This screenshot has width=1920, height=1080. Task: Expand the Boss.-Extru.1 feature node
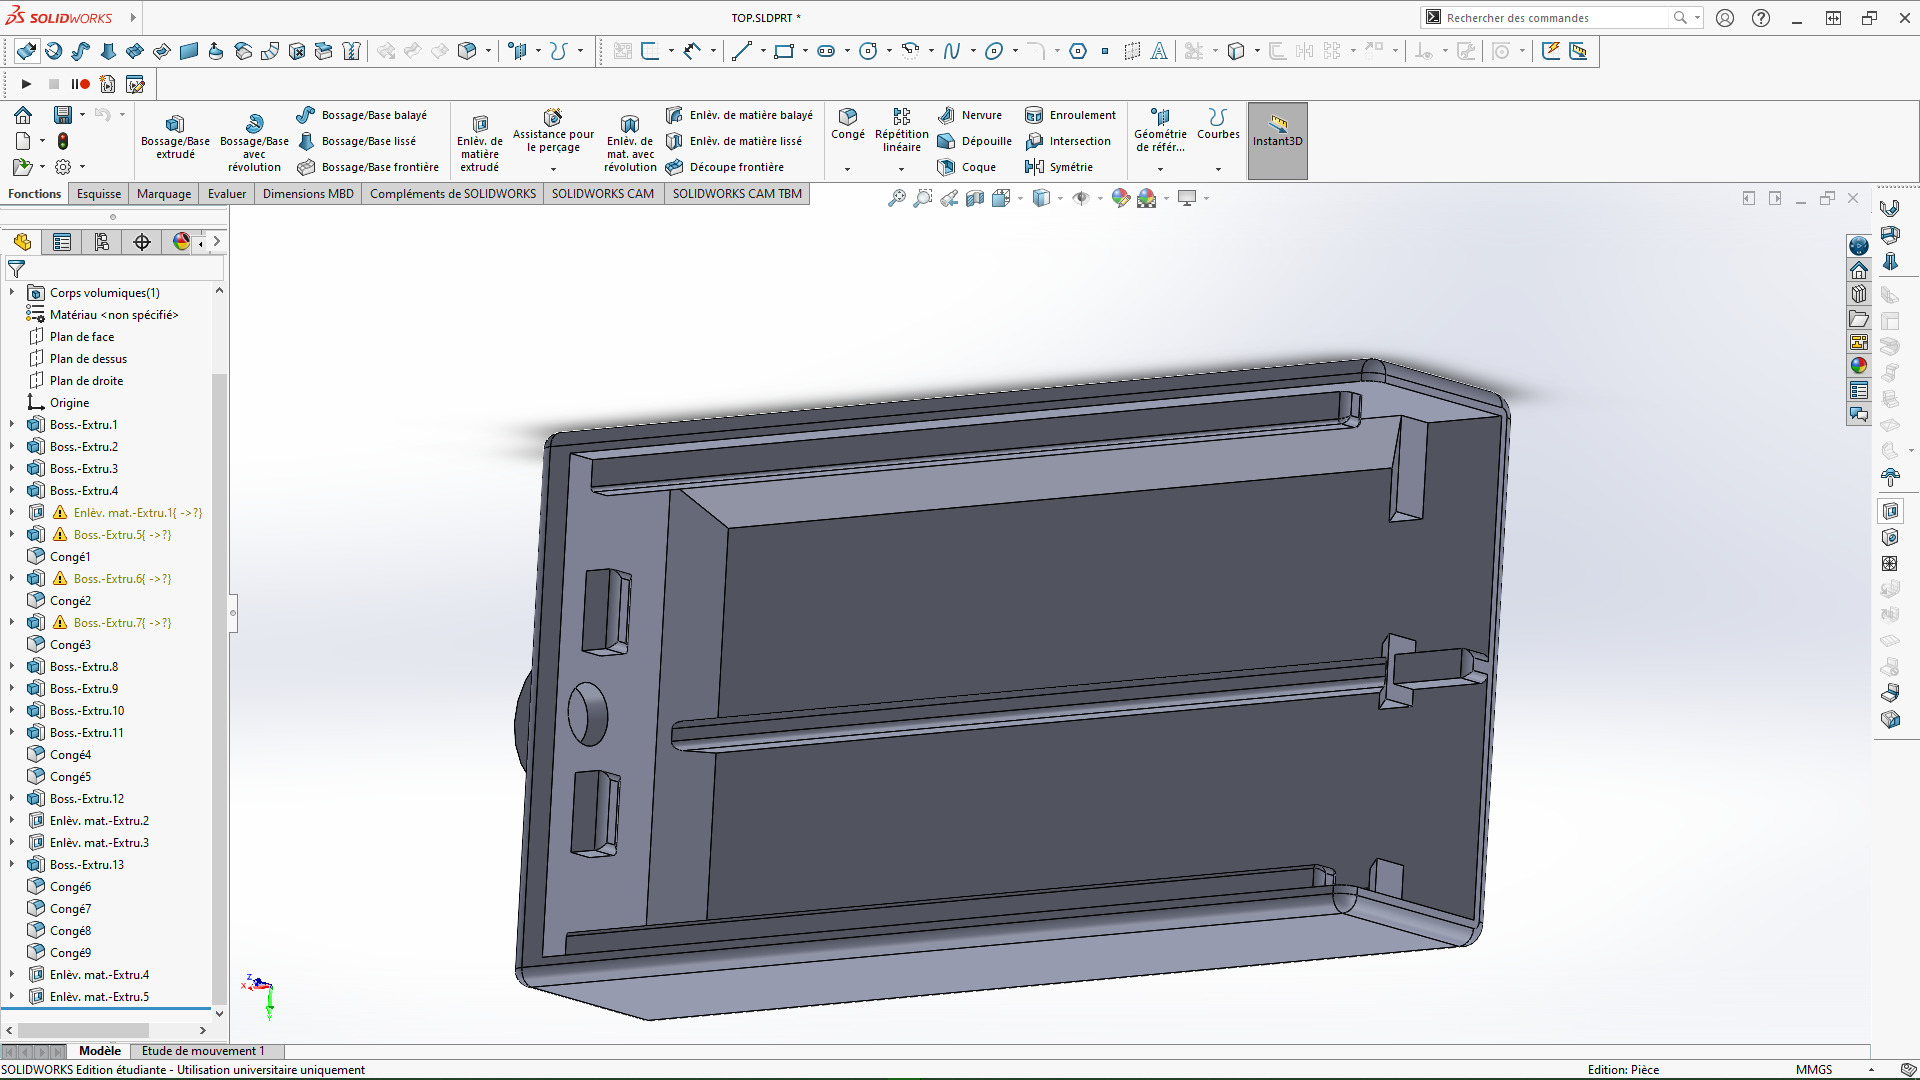(12, 425)
